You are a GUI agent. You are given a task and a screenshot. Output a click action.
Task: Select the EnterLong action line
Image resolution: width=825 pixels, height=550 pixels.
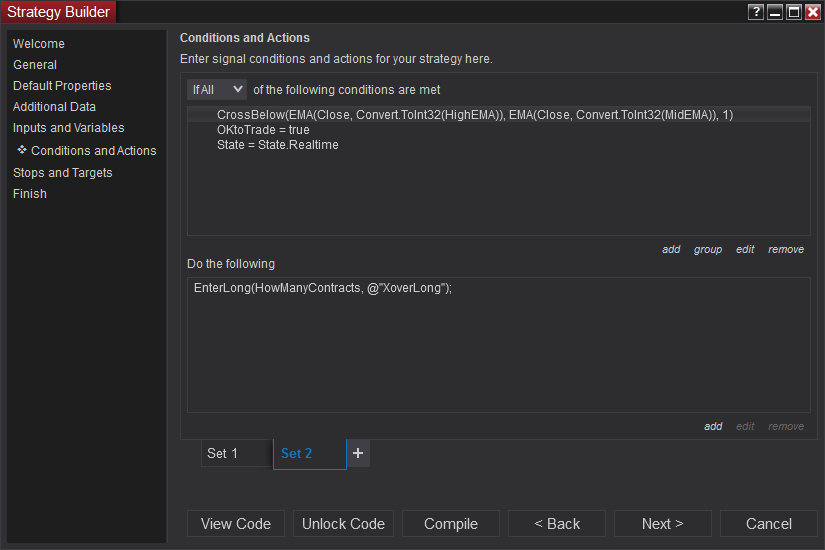pos(324,288)
